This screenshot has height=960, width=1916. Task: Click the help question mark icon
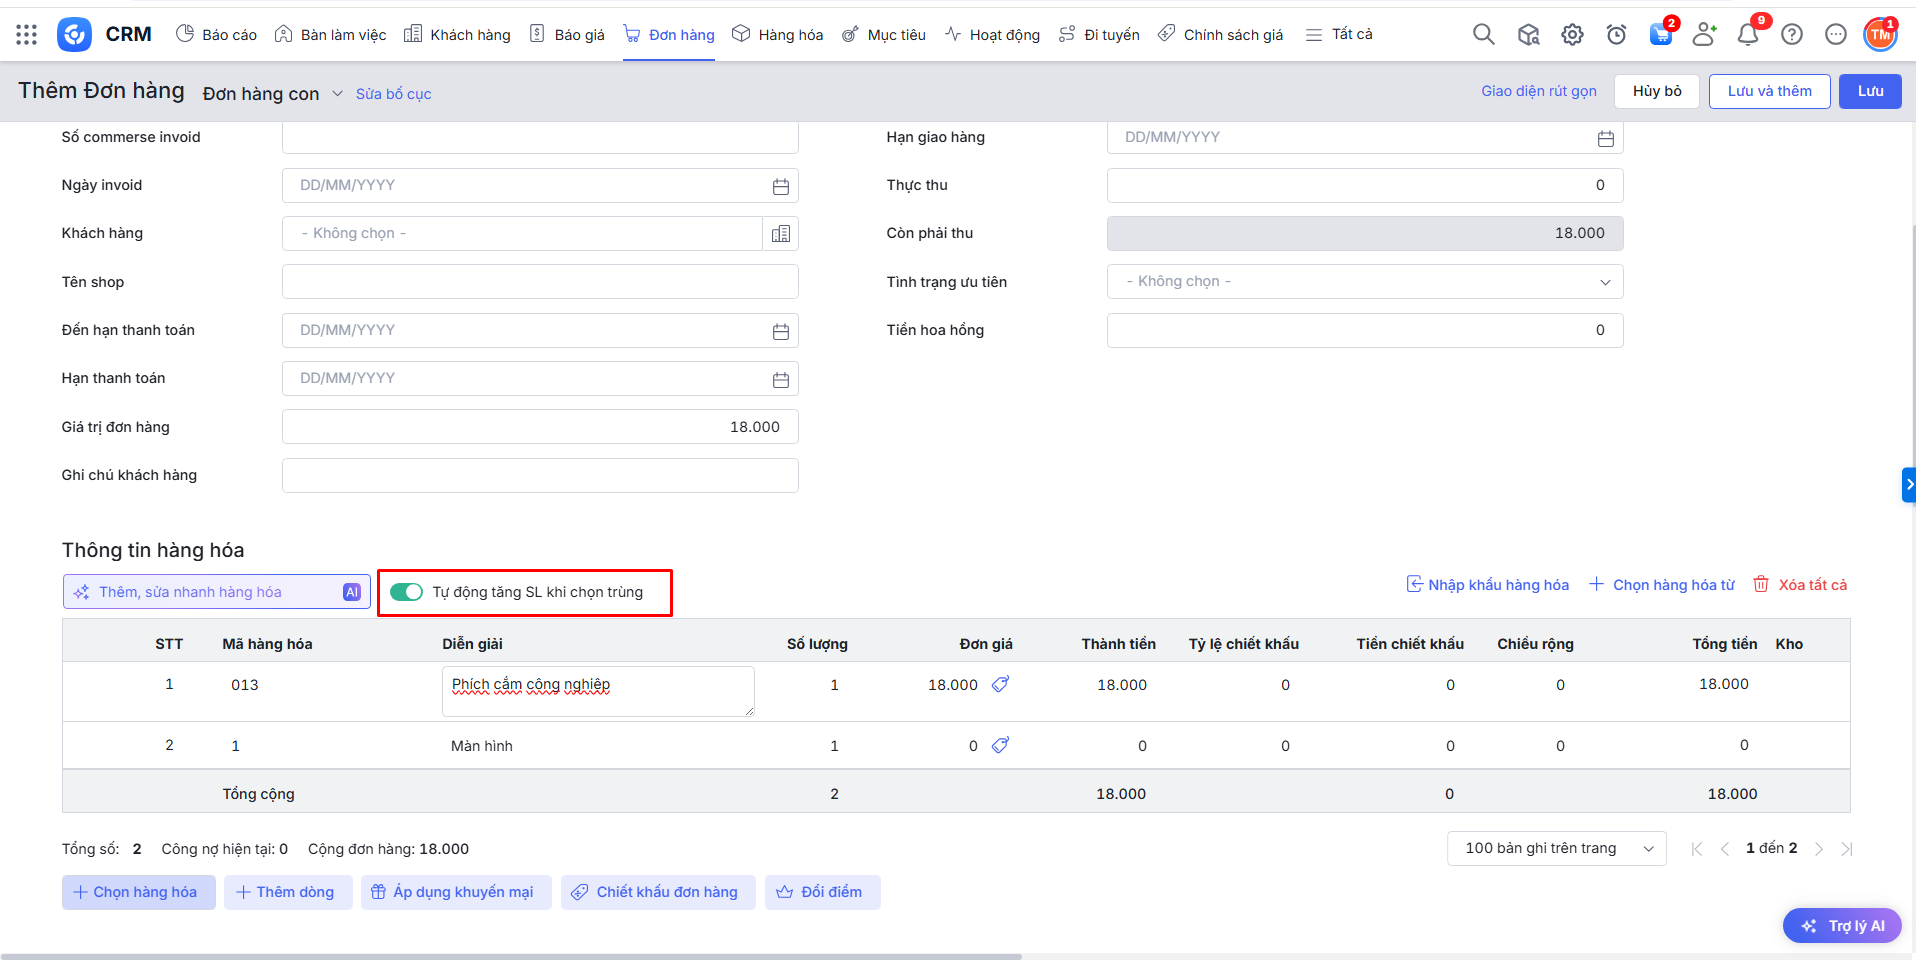click(1791, 35)
